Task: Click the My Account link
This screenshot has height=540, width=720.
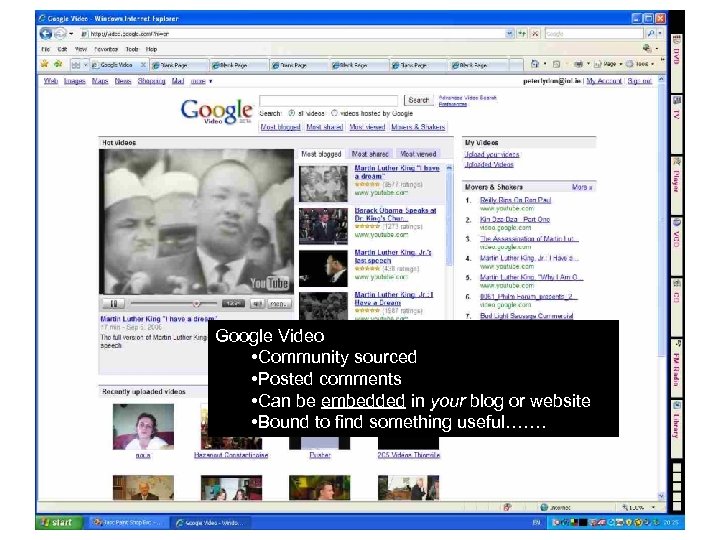Action: click(x=604, y=81)
